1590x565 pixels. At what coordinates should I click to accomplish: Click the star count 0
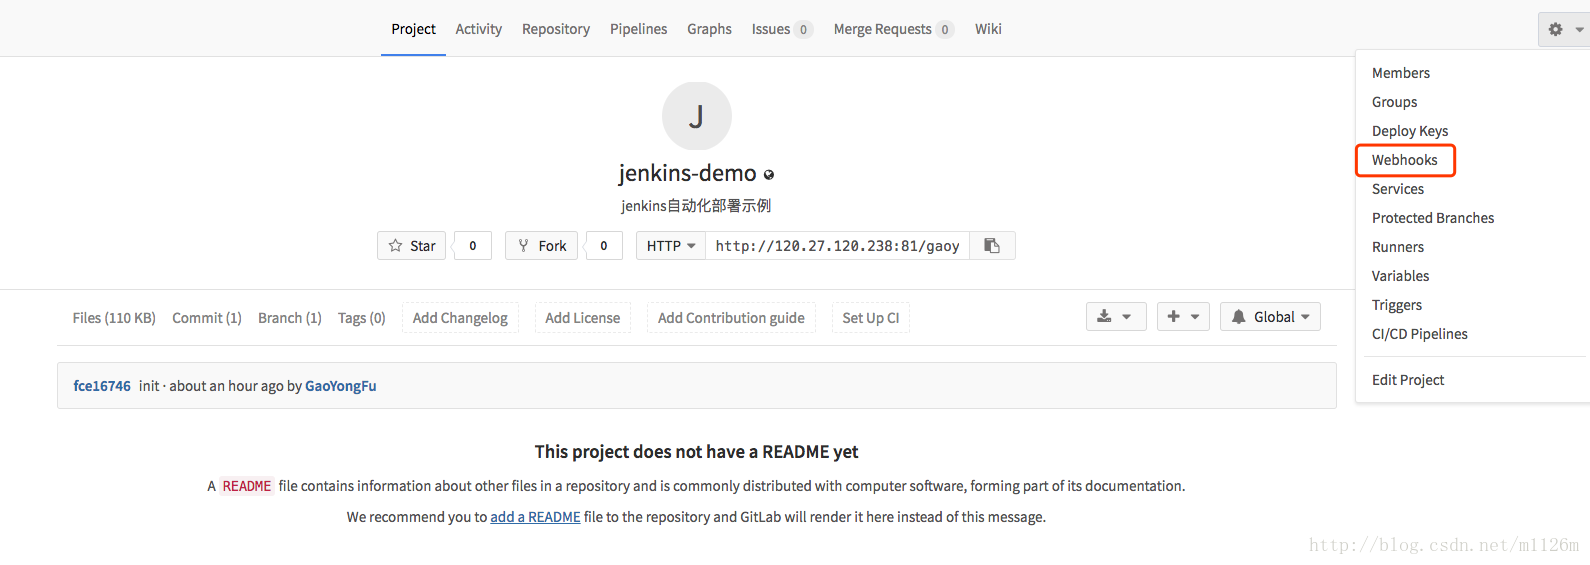tap(473, 246)
